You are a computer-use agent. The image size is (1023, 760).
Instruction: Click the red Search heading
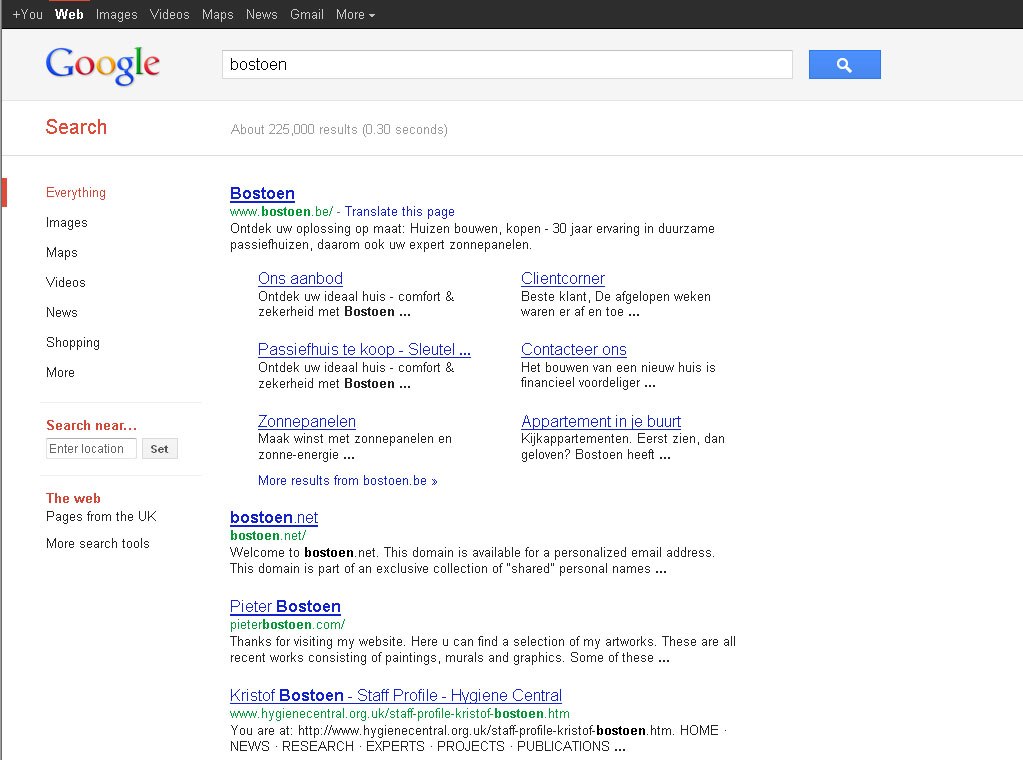pyautogui.click(x=76, y=127)
